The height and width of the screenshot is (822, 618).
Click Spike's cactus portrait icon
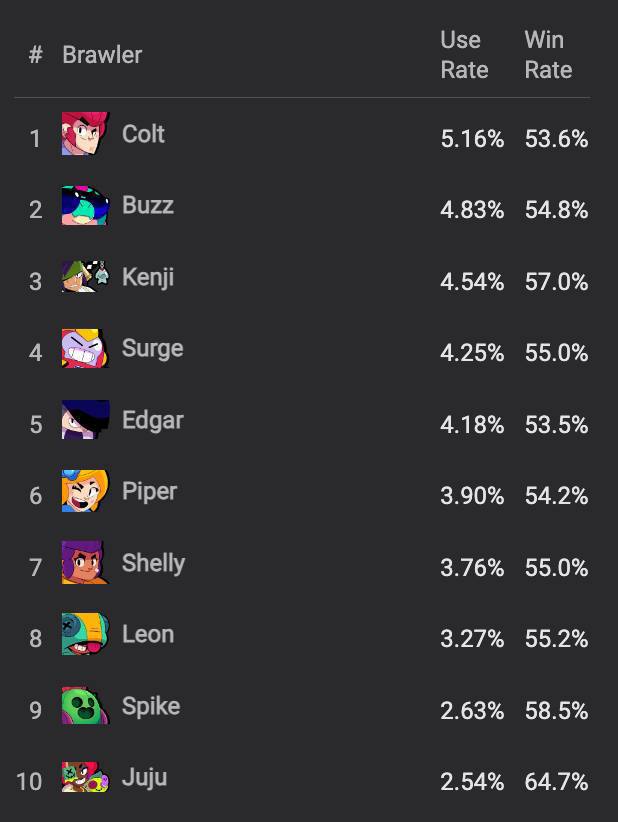pyautogui.click(x=84, y=706)
